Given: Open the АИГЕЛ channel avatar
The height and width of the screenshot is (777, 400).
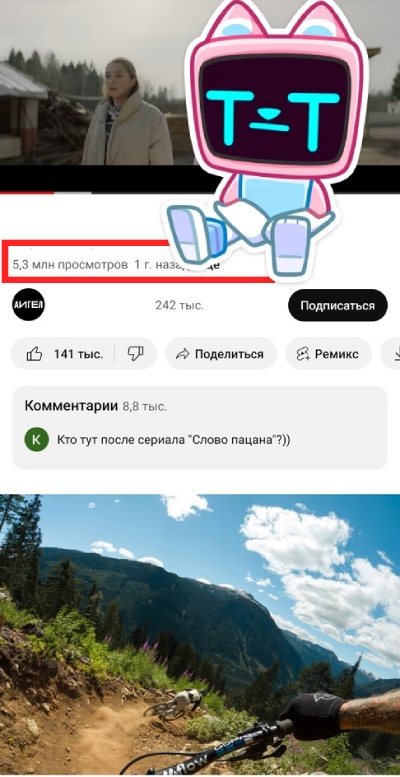Looking at the screenshot, I should pos(28,305).
